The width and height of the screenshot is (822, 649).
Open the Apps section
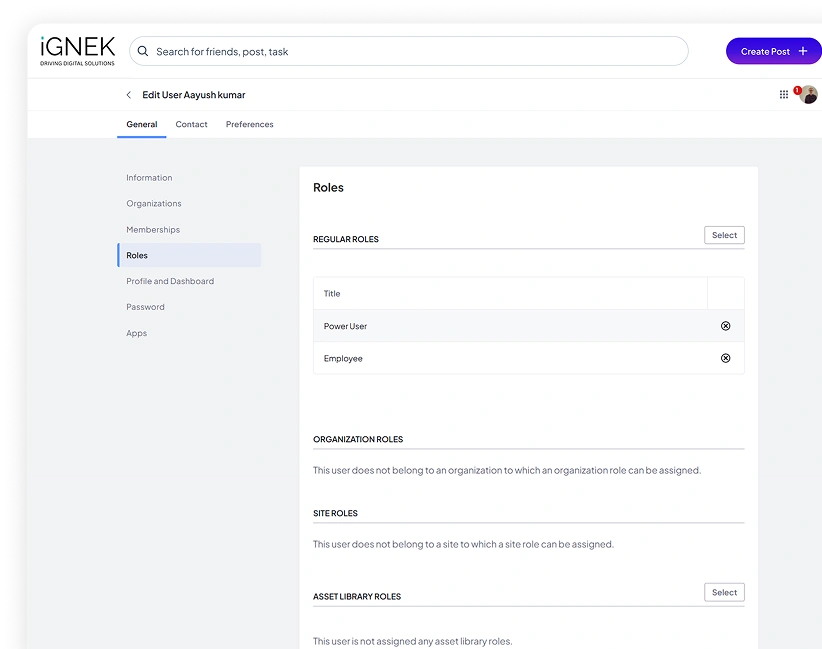tap(136, 333)
